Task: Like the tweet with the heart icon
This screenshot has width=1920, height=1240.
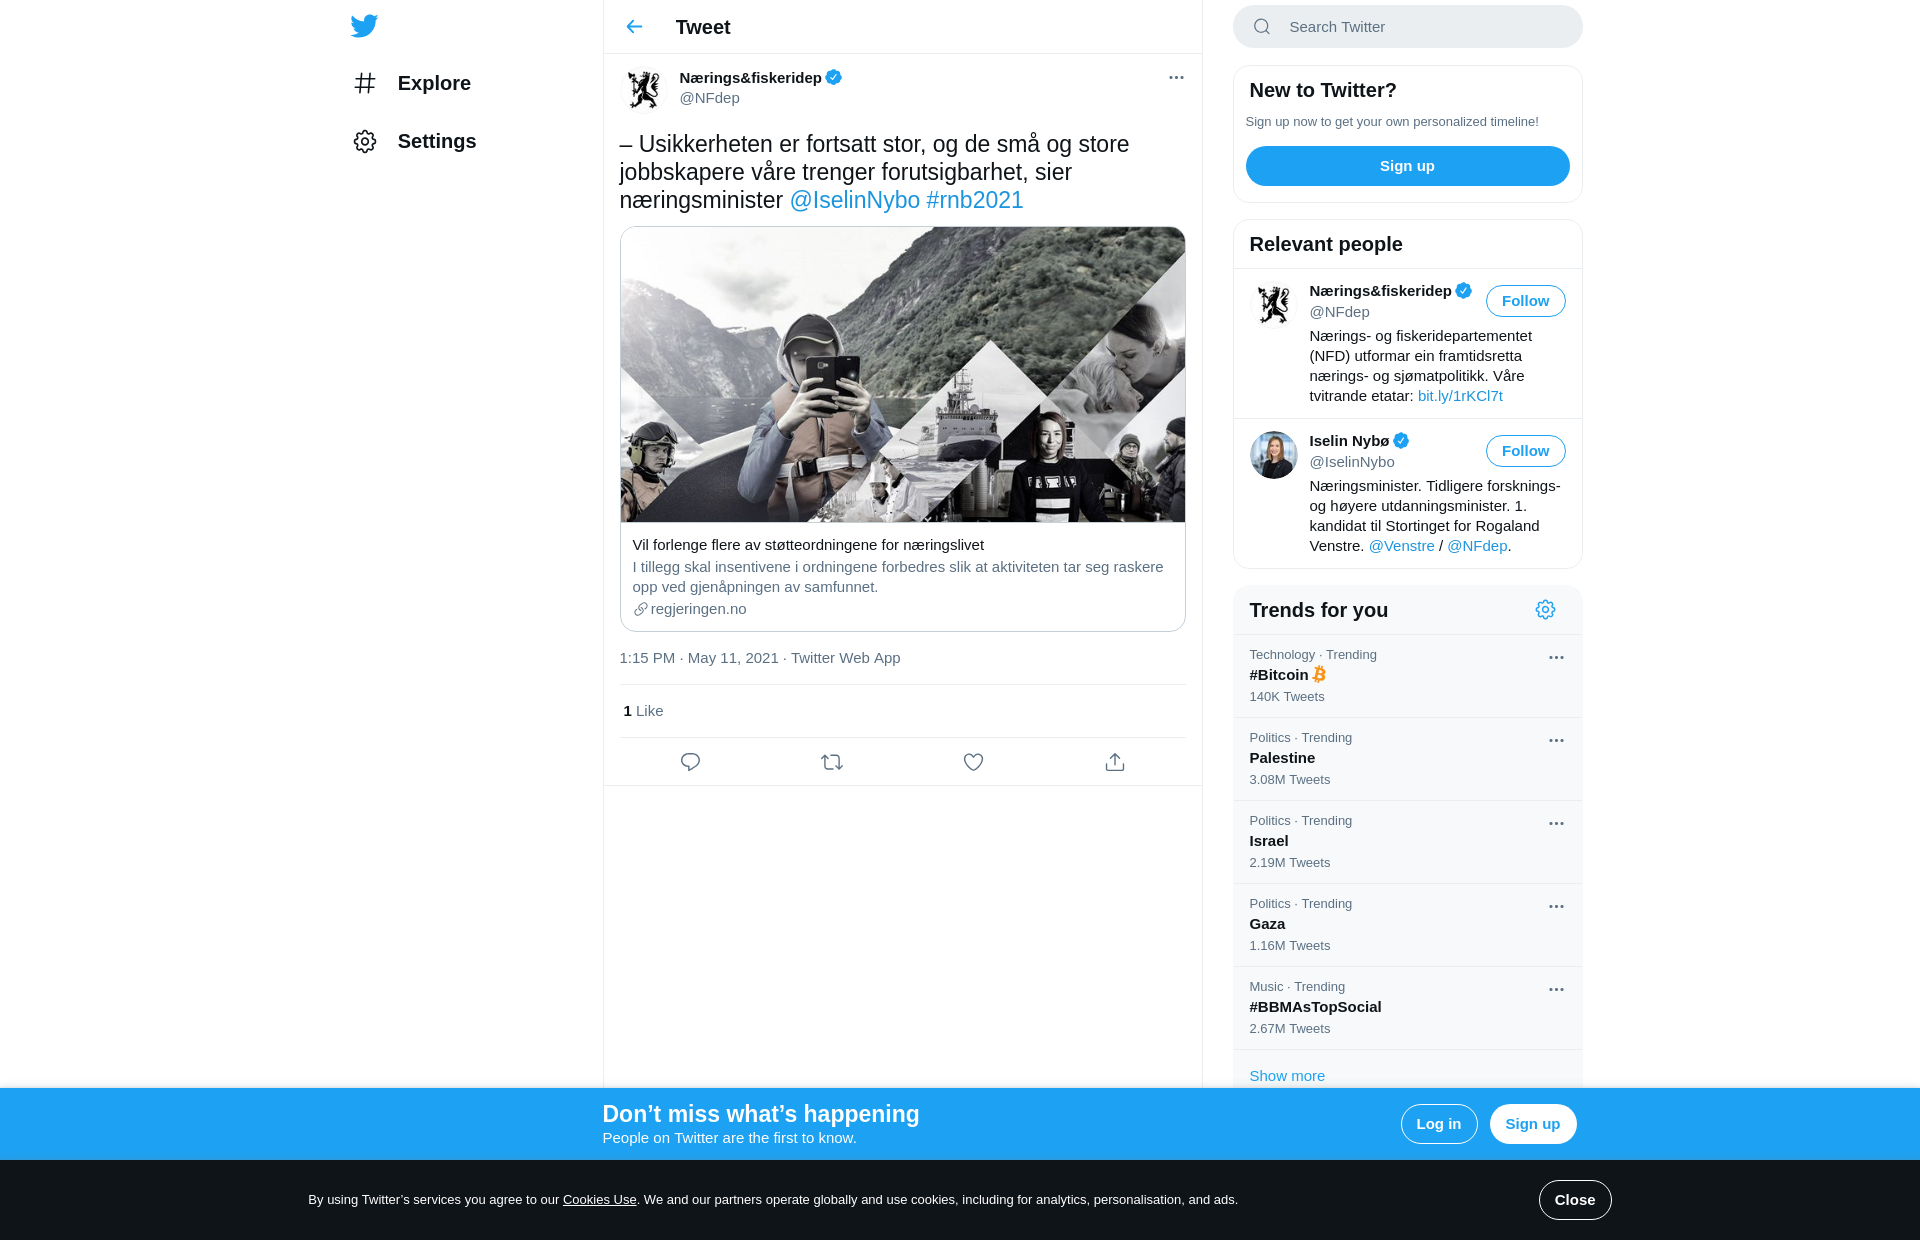Action: 973,762
